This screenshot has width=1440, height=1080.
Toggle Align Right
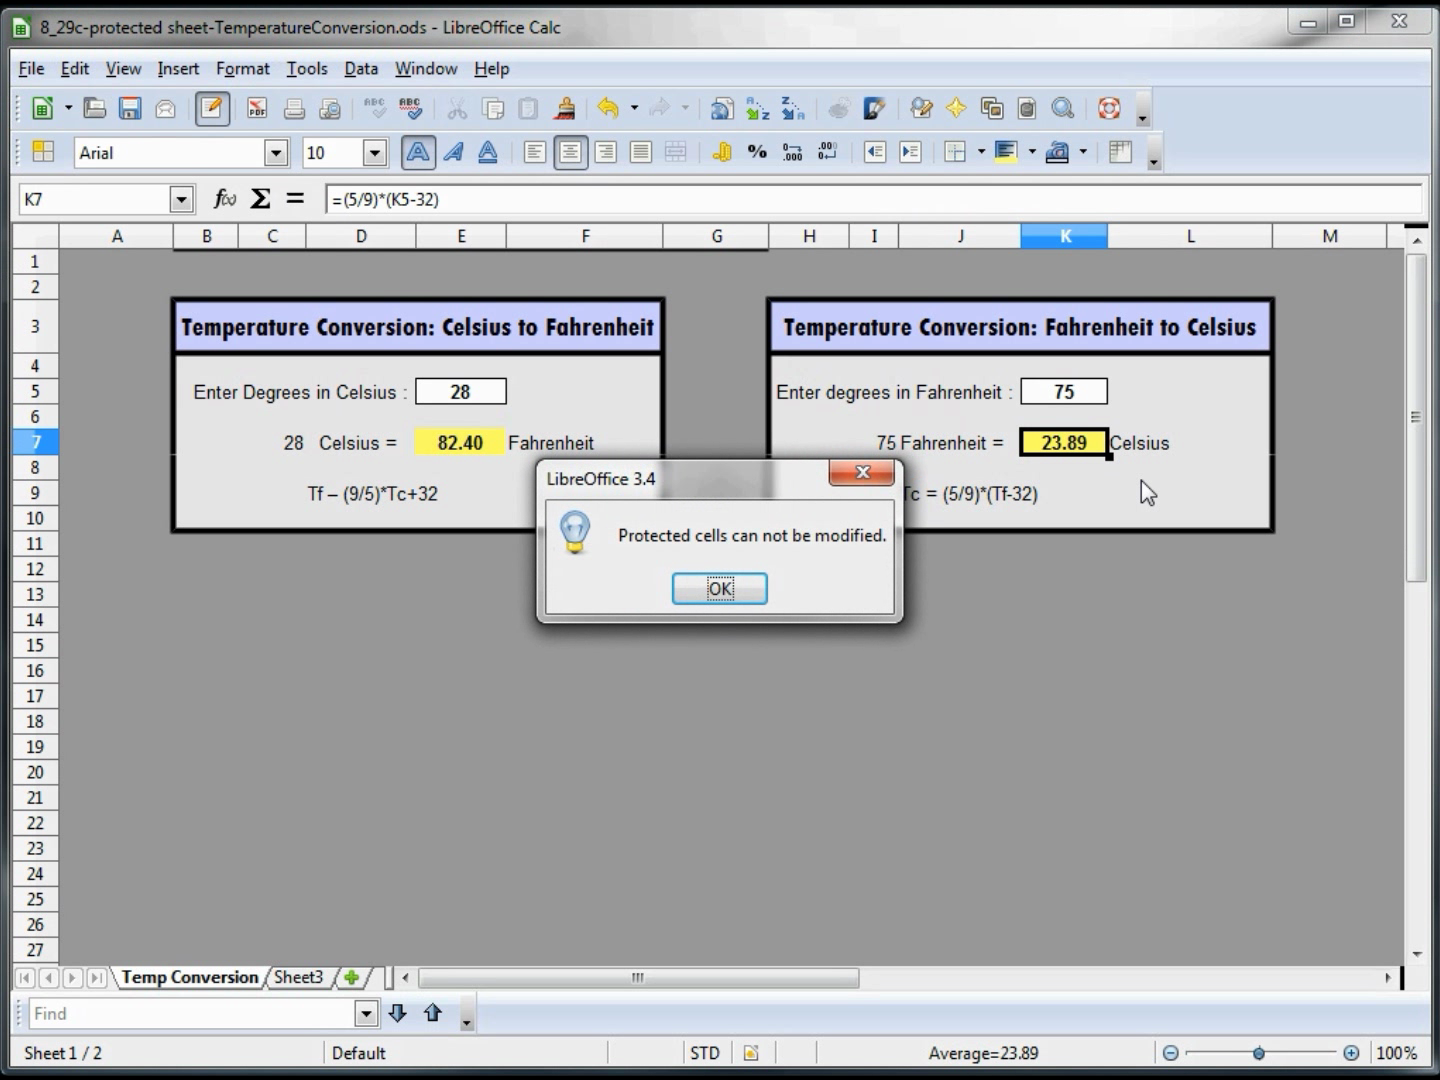tap(606, 152)
